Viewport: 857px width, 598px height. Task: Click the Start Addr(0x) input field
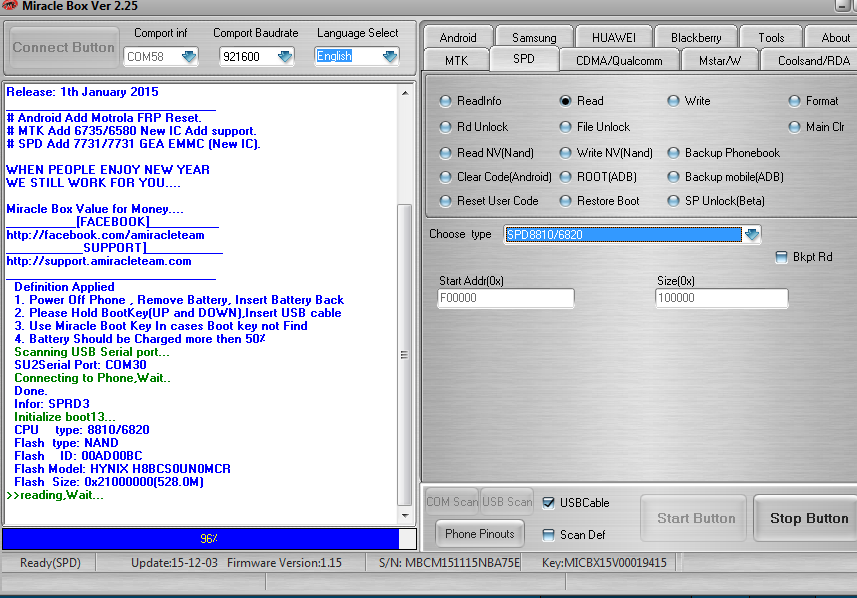tap(506, 298)
